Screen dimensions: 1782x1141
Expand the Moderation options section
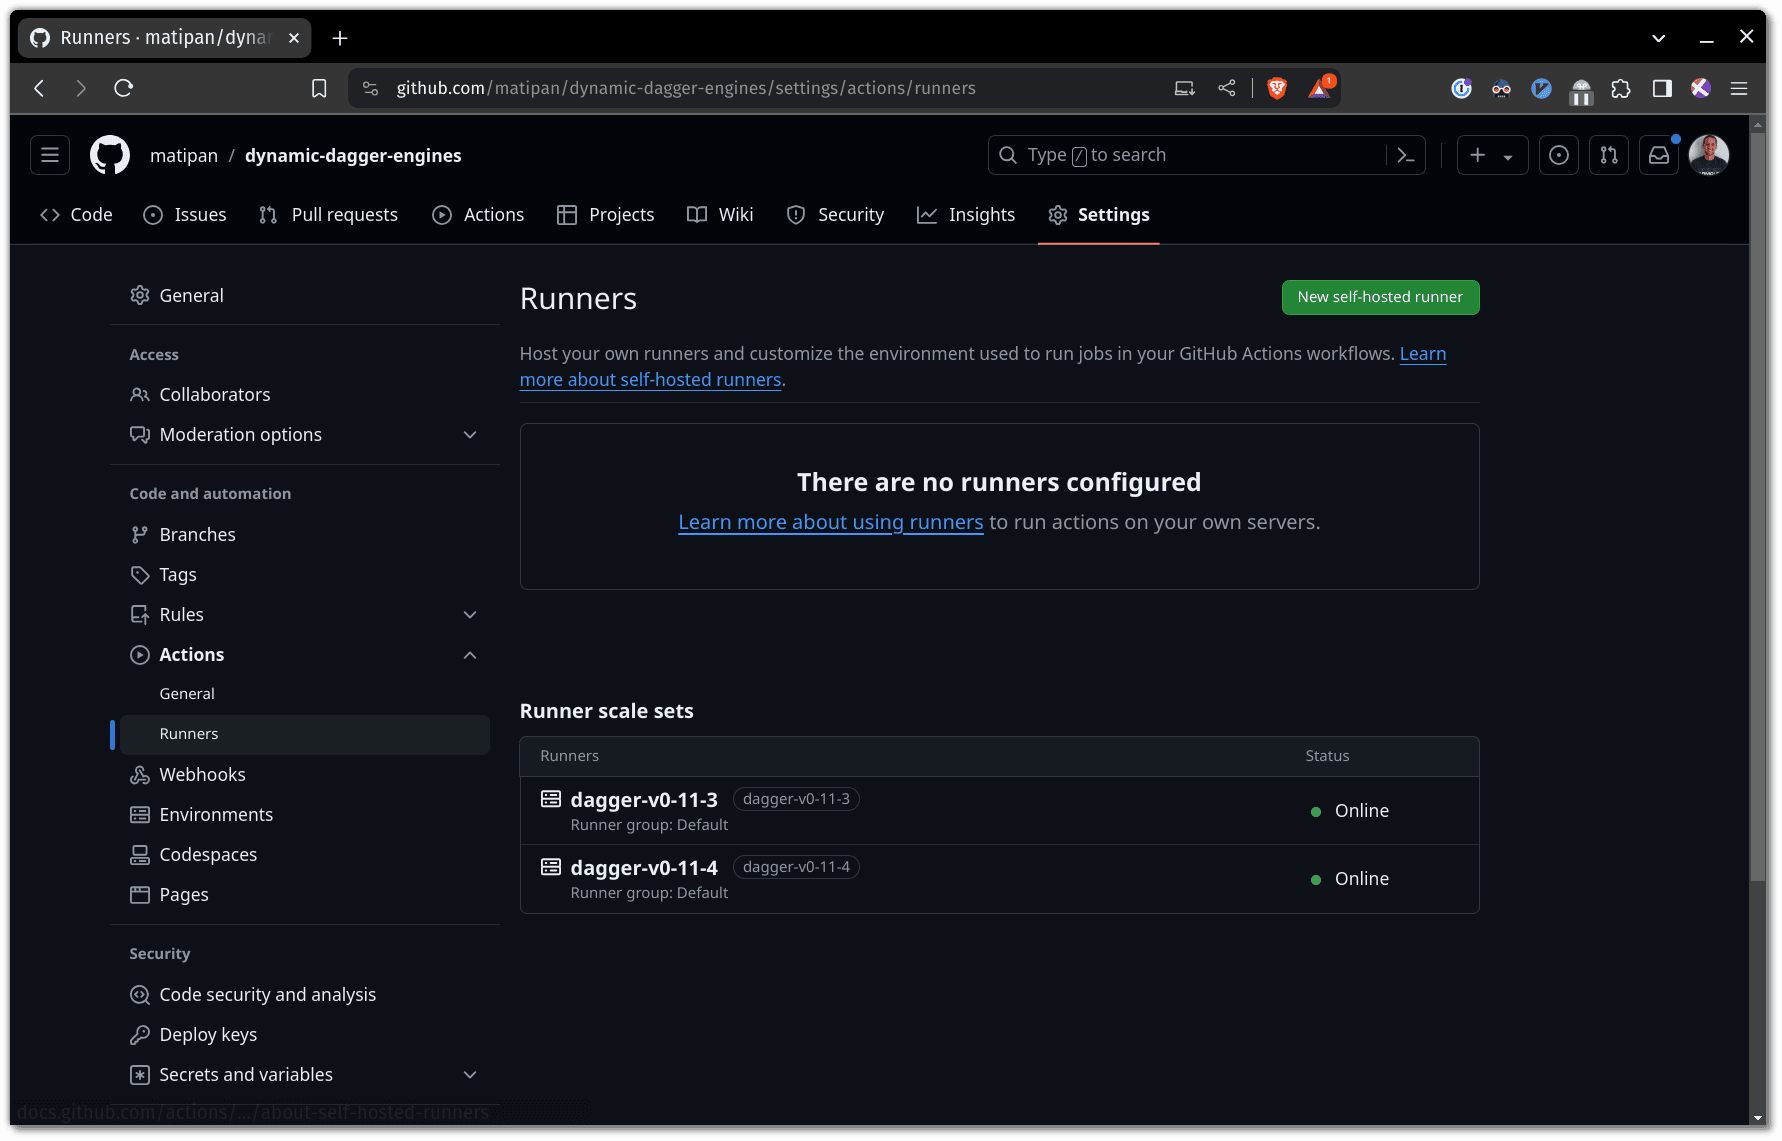coord(470,435)
